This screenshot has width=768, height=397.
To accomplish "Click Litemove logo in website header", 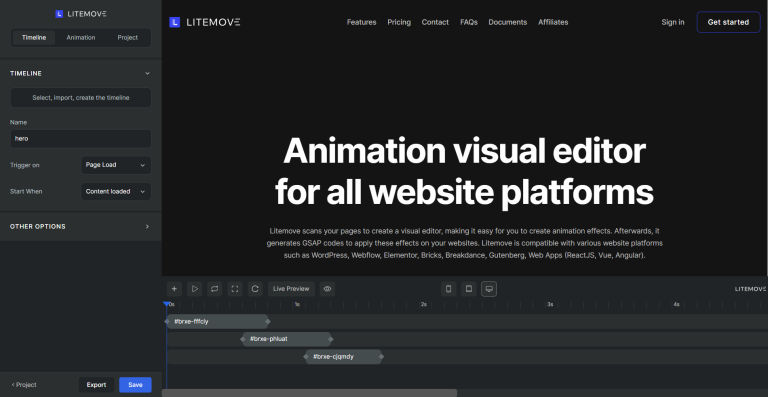I will (205, 22).
